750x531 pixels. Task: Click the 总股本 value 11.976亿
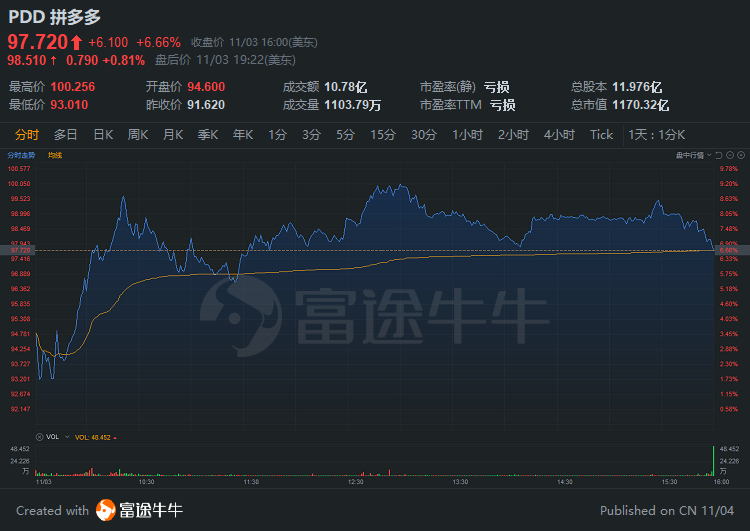click(x=637, y=87)
